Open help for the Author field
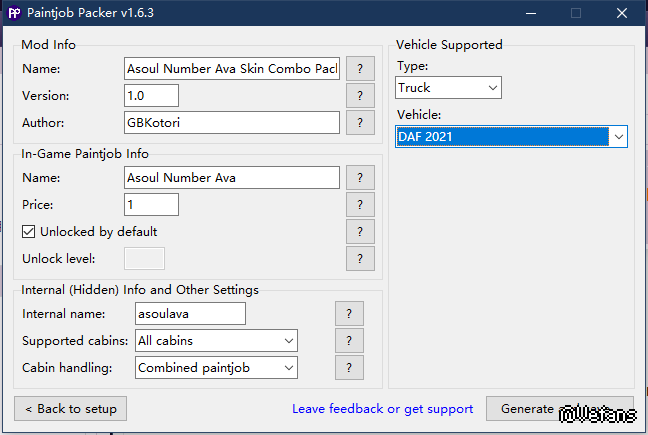This screenshot has width=648, height=435. [x=360, y=123]
